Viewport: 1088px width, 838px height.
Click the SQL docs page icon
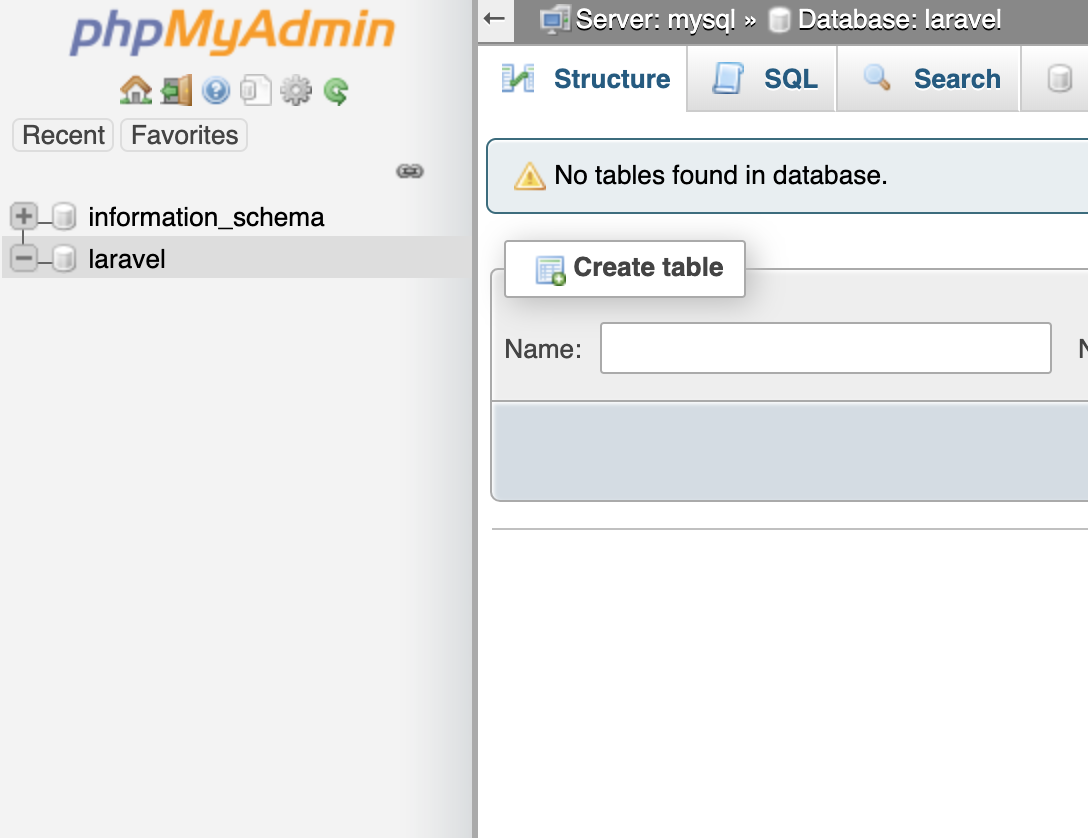[x=255, y=92]
